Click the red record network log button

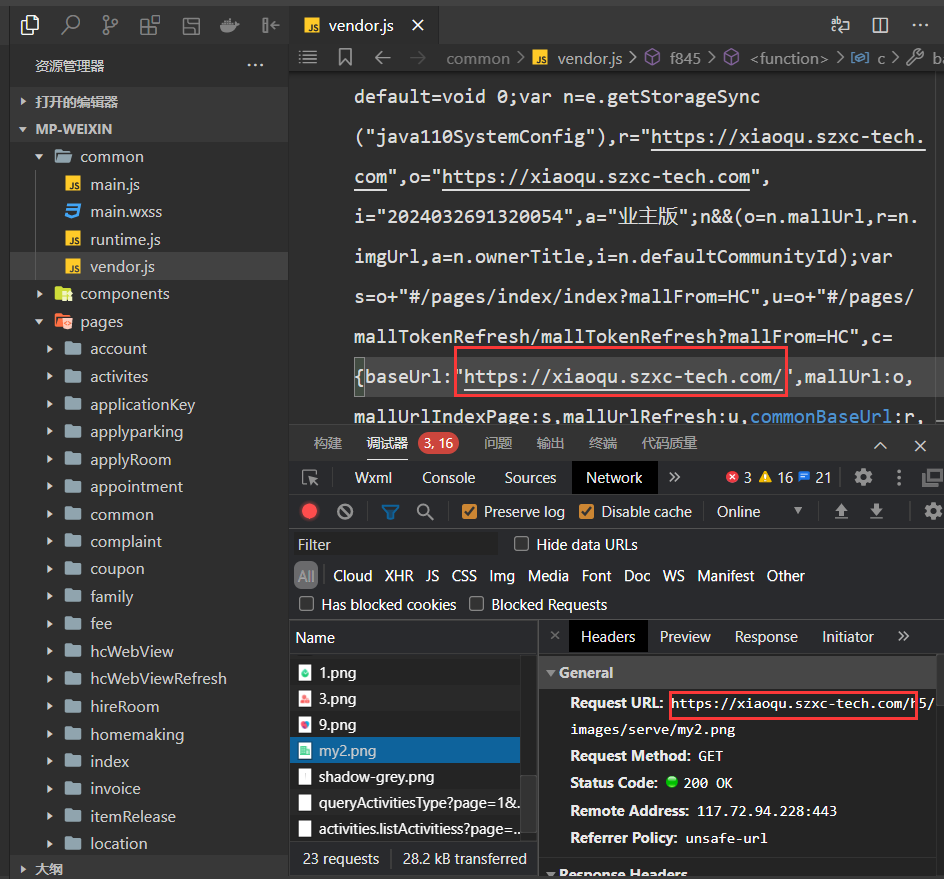[309, 512]
